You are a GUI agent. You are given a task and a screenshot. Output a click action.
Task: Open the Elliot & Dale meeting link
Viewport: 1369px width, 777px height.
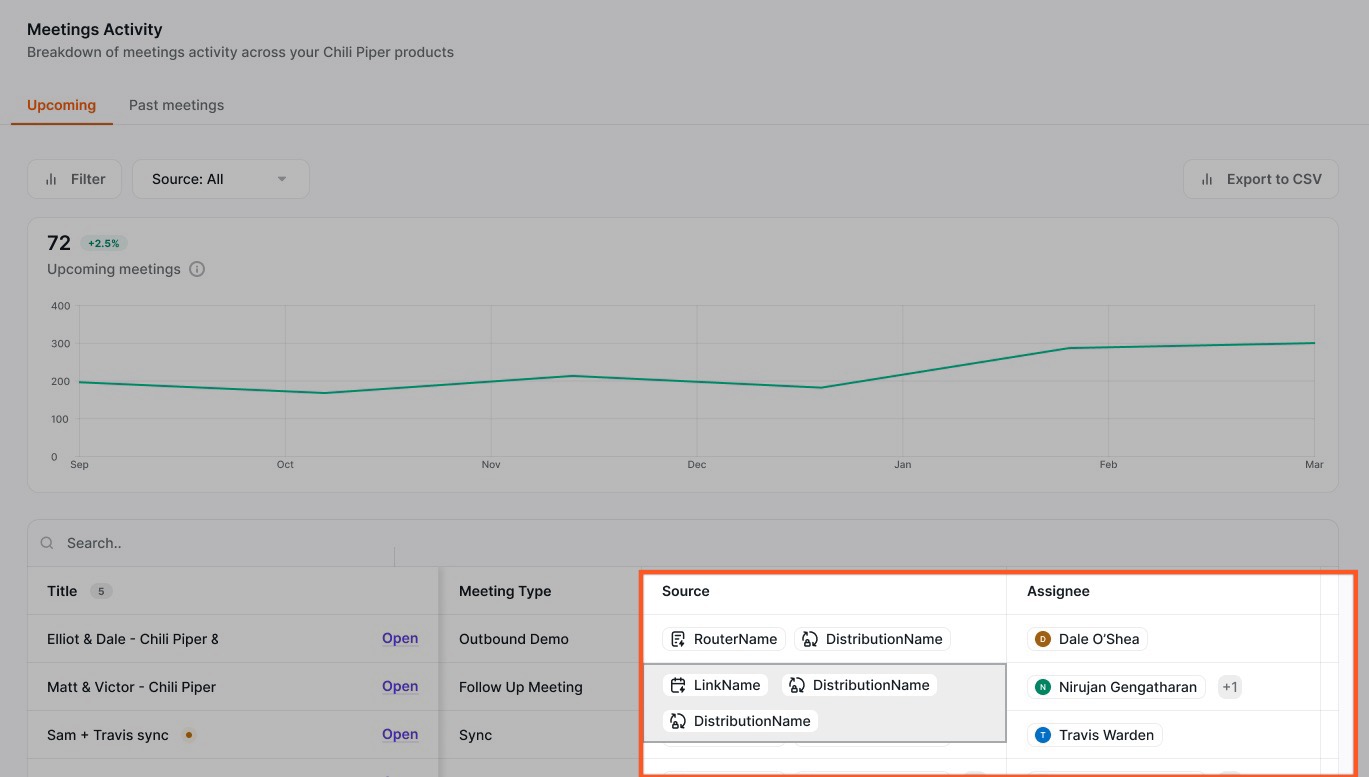click(400, 639)
